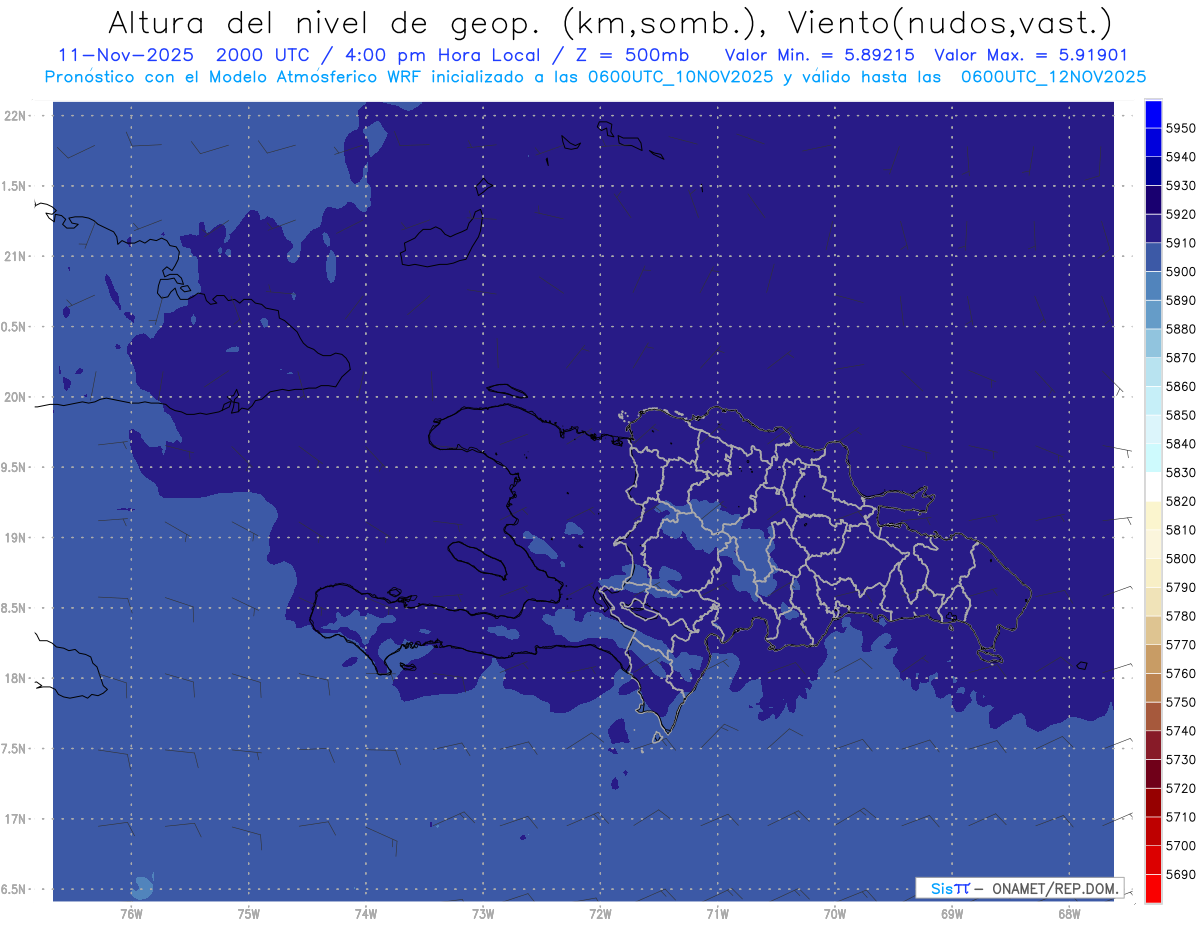
Task: Click the '76W' longitude label
Action: [131, 913]
